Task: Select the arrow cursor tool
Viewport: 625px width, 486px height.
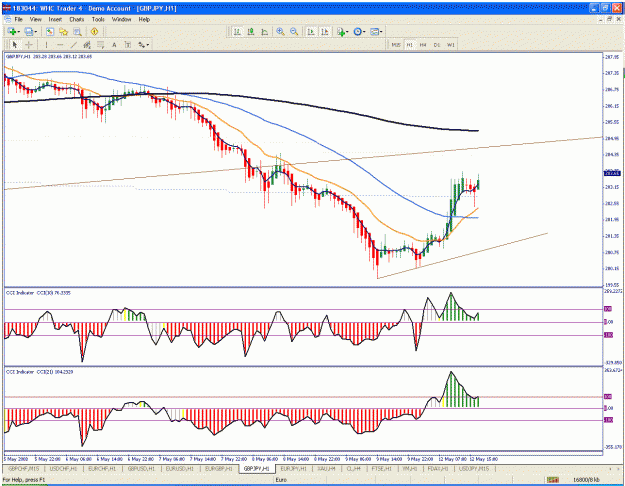Action: pyautogui.click(x=15, y=45)
